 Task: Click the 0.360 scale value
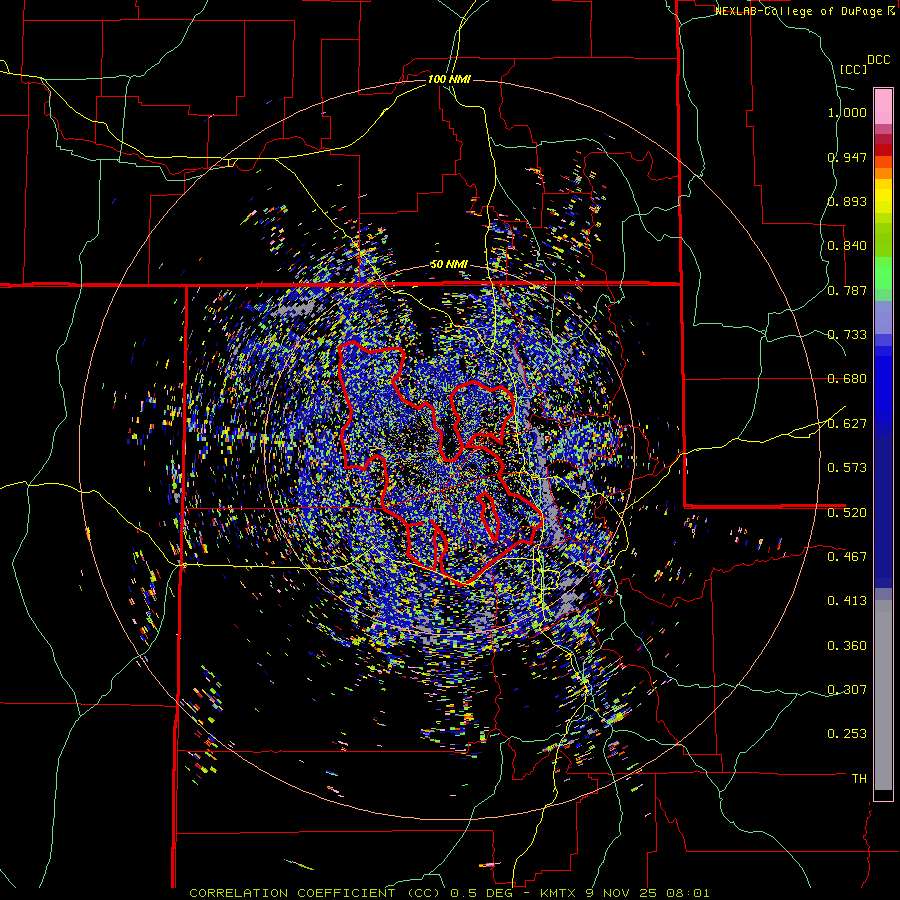coord(847,646)
